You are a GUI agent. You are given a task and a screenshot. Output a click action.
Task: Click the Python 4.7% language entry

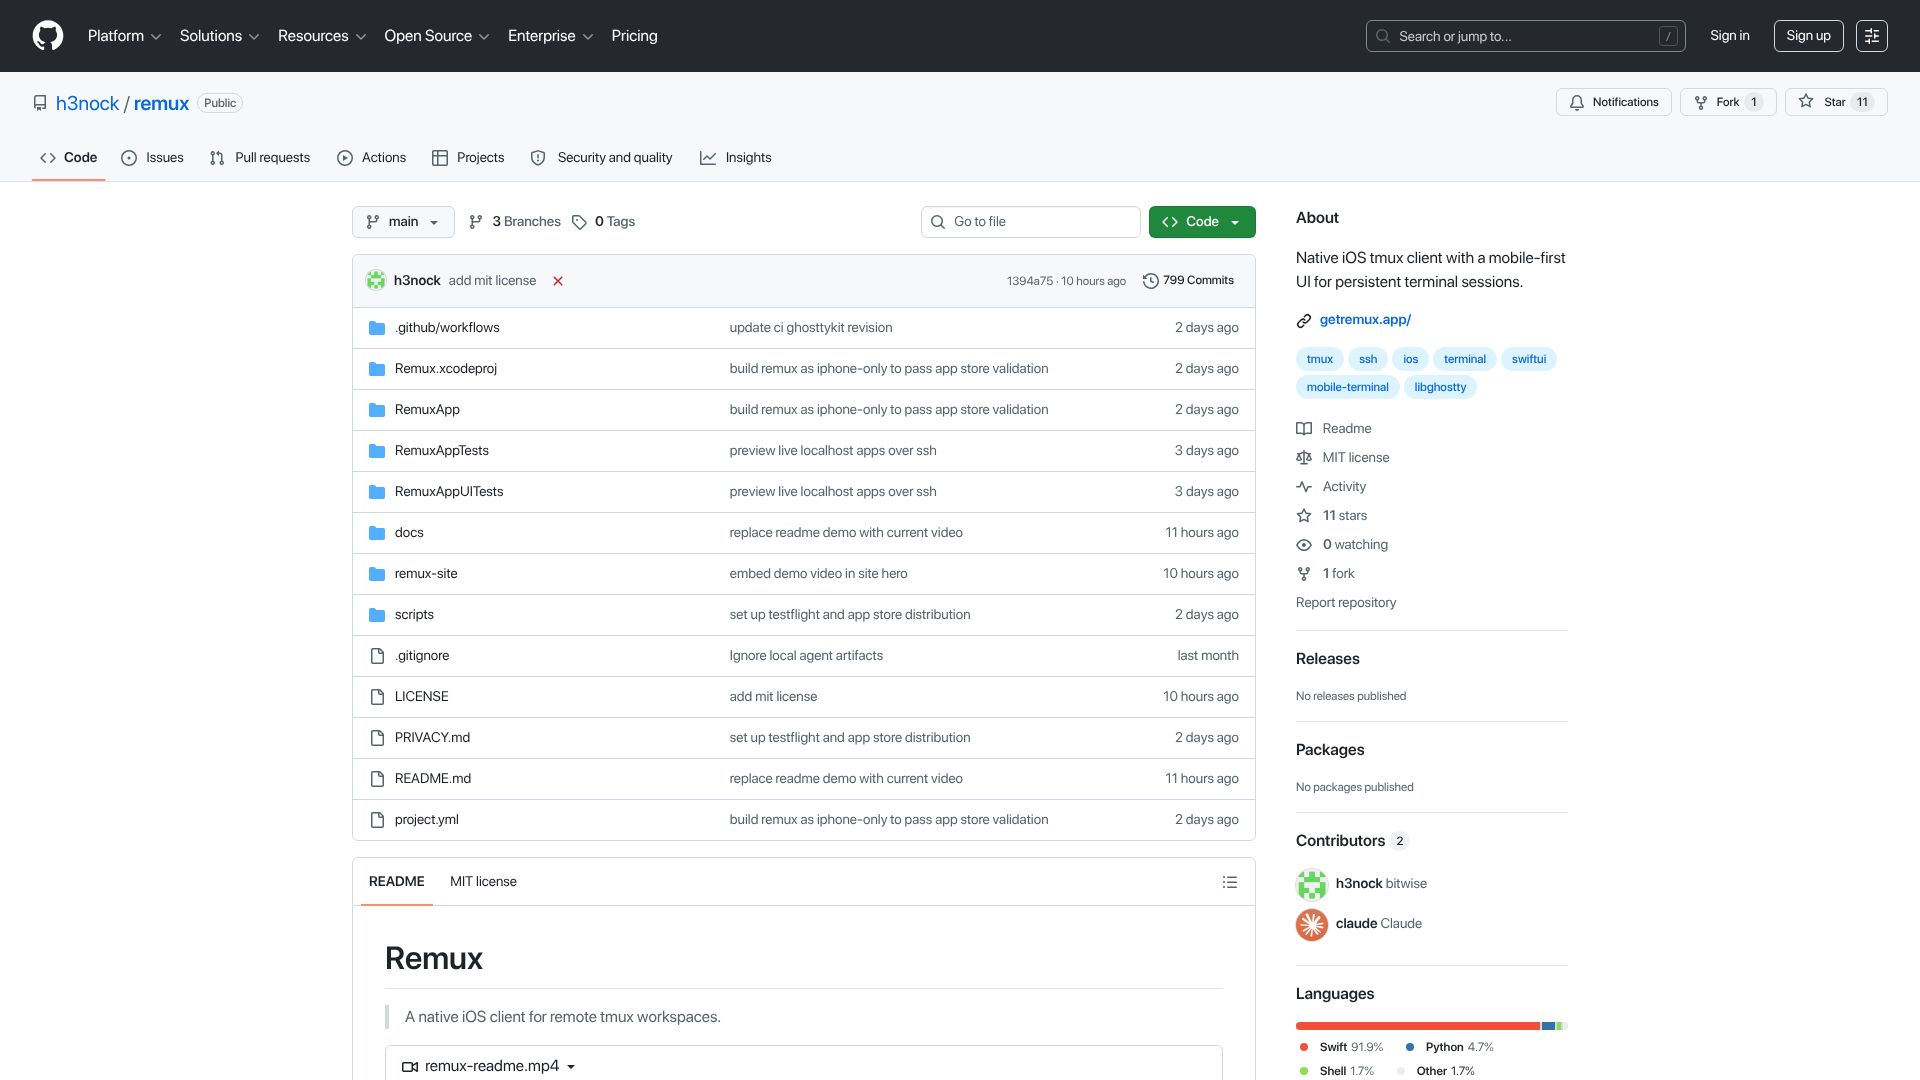[x=1449, y=1047]
